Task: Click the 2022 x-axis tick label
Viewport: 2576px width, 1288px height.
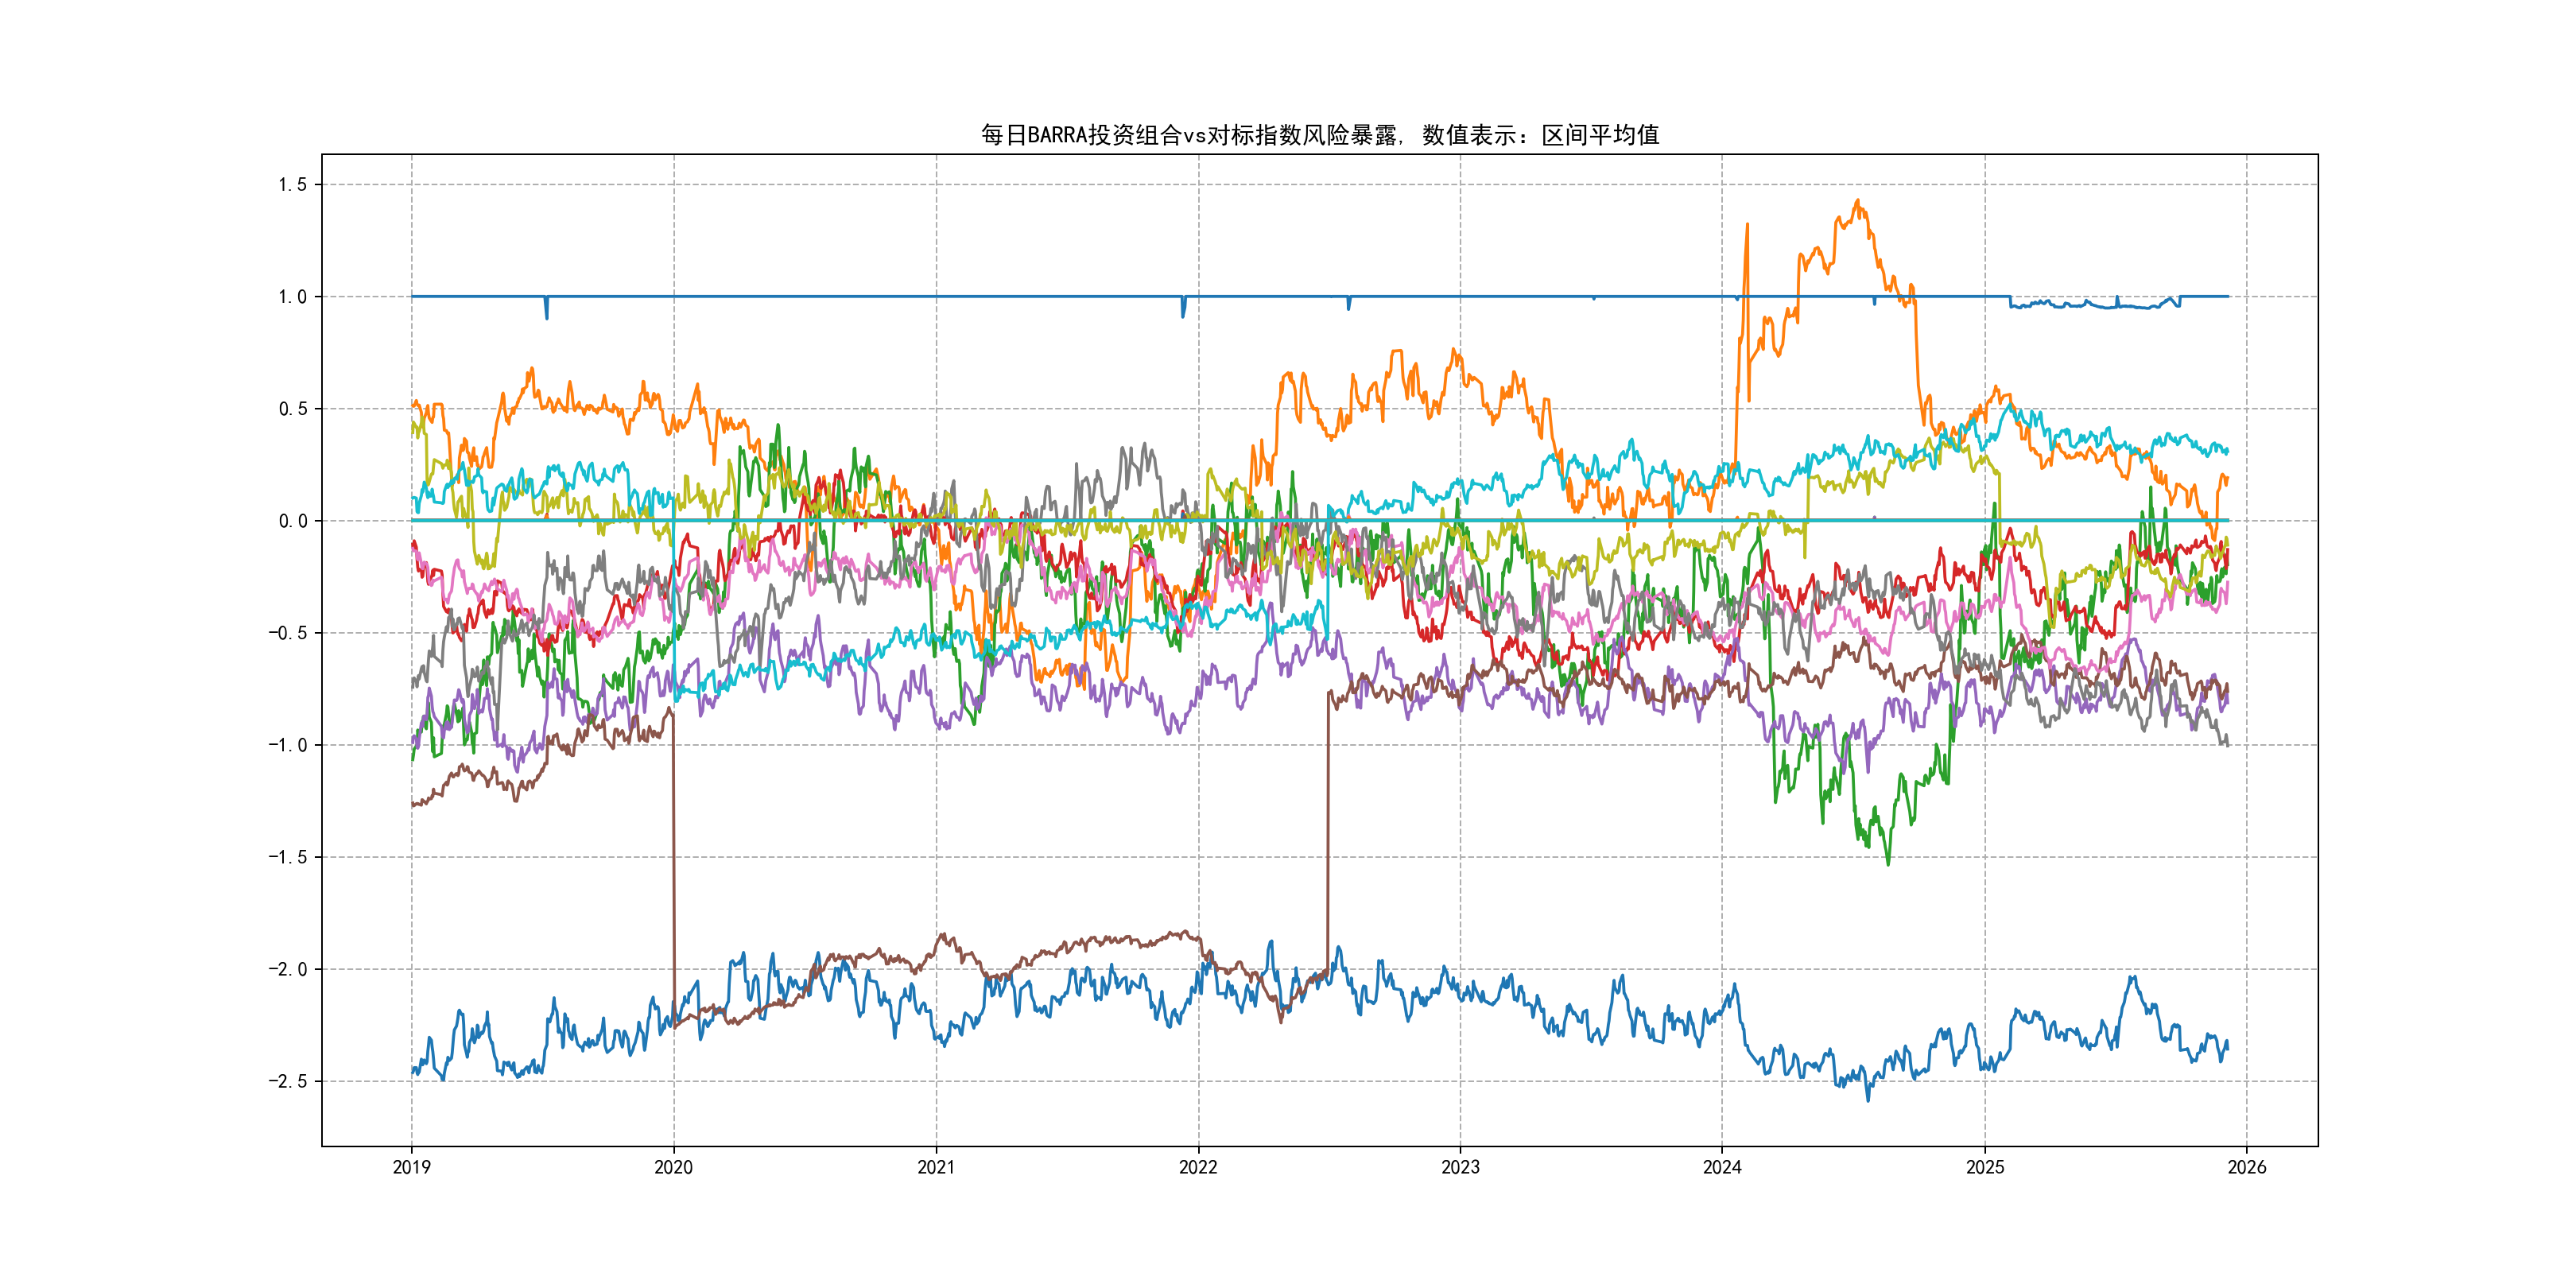Action: pos(1198,1167)
